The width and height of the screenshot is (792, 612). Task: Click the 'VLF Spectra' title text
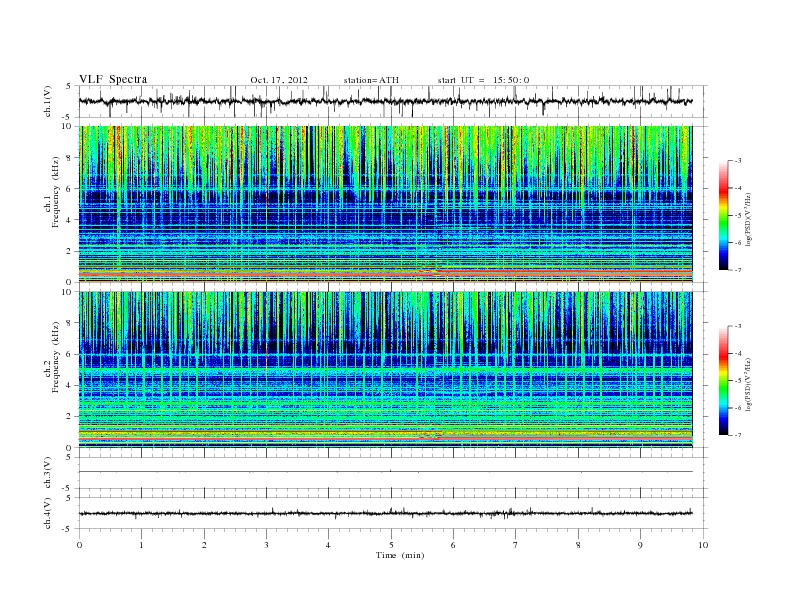[113, 79]
